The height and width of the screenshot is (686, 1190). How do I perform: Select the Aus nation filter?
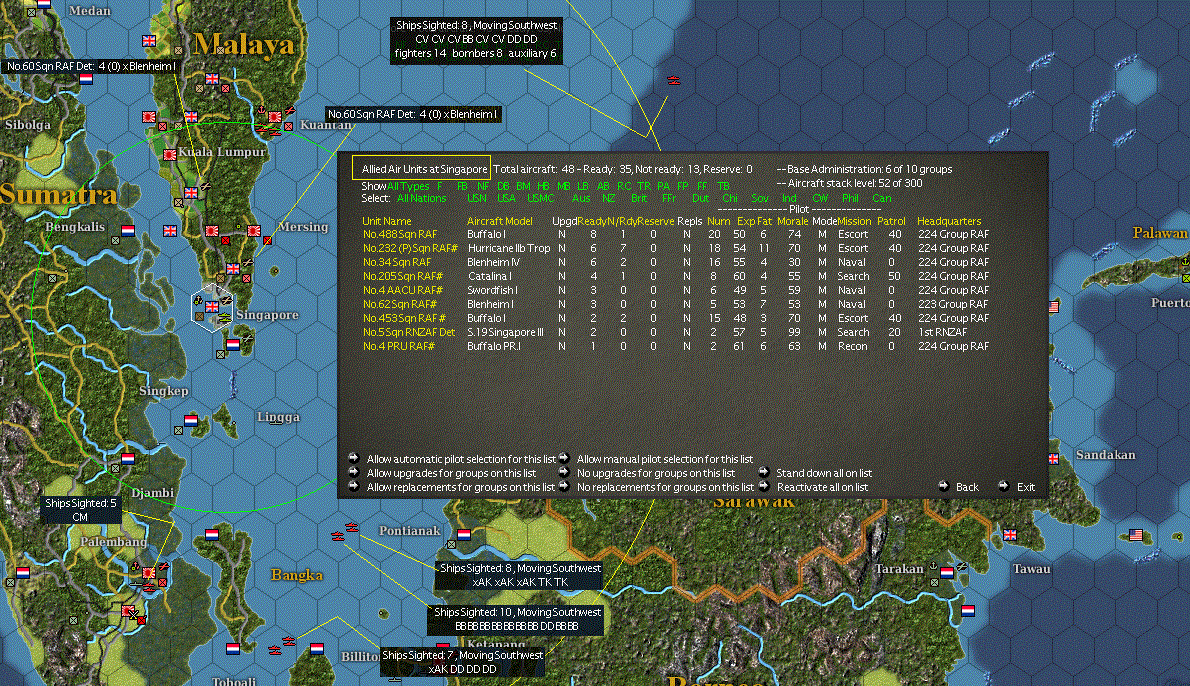coord(581,198)
